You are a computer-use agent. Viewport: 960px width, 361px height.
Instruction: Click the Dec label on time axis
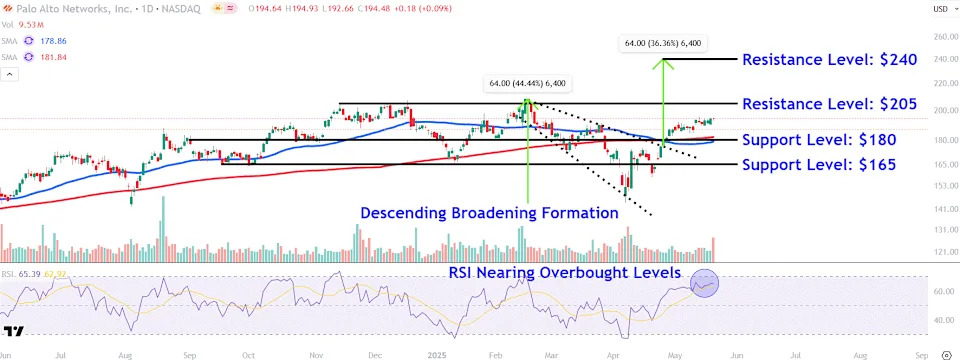(375, 355)
